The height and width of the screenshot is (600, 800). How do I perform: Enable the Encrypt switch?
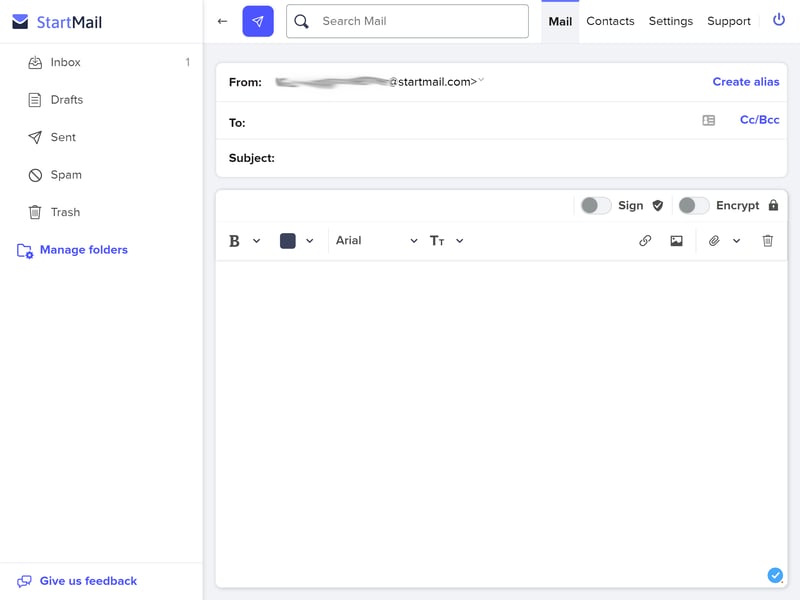point(694,206)
